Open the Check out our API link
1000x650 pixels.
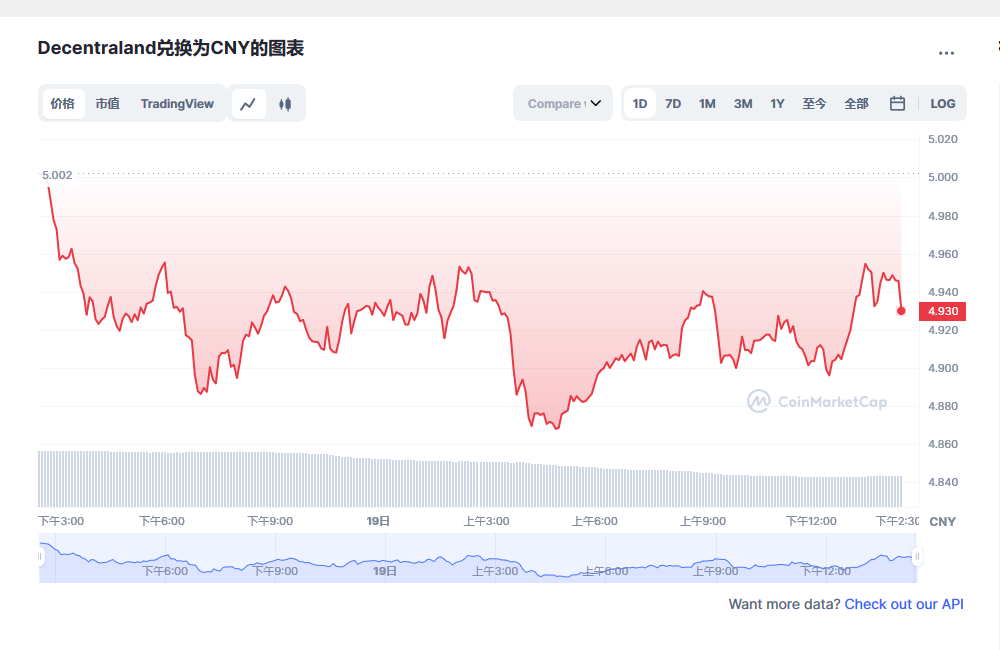coord(904,604)
